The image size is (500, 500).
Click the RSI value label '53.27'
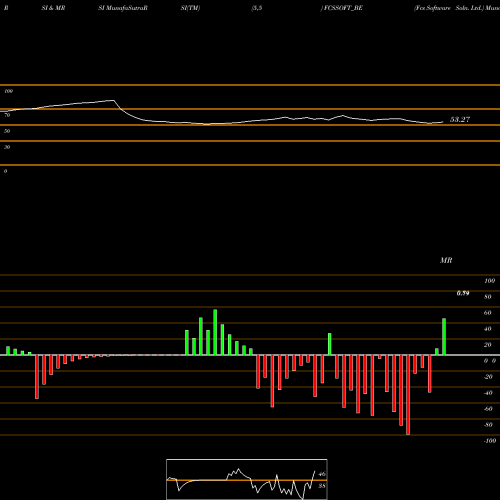click(460, 119)
